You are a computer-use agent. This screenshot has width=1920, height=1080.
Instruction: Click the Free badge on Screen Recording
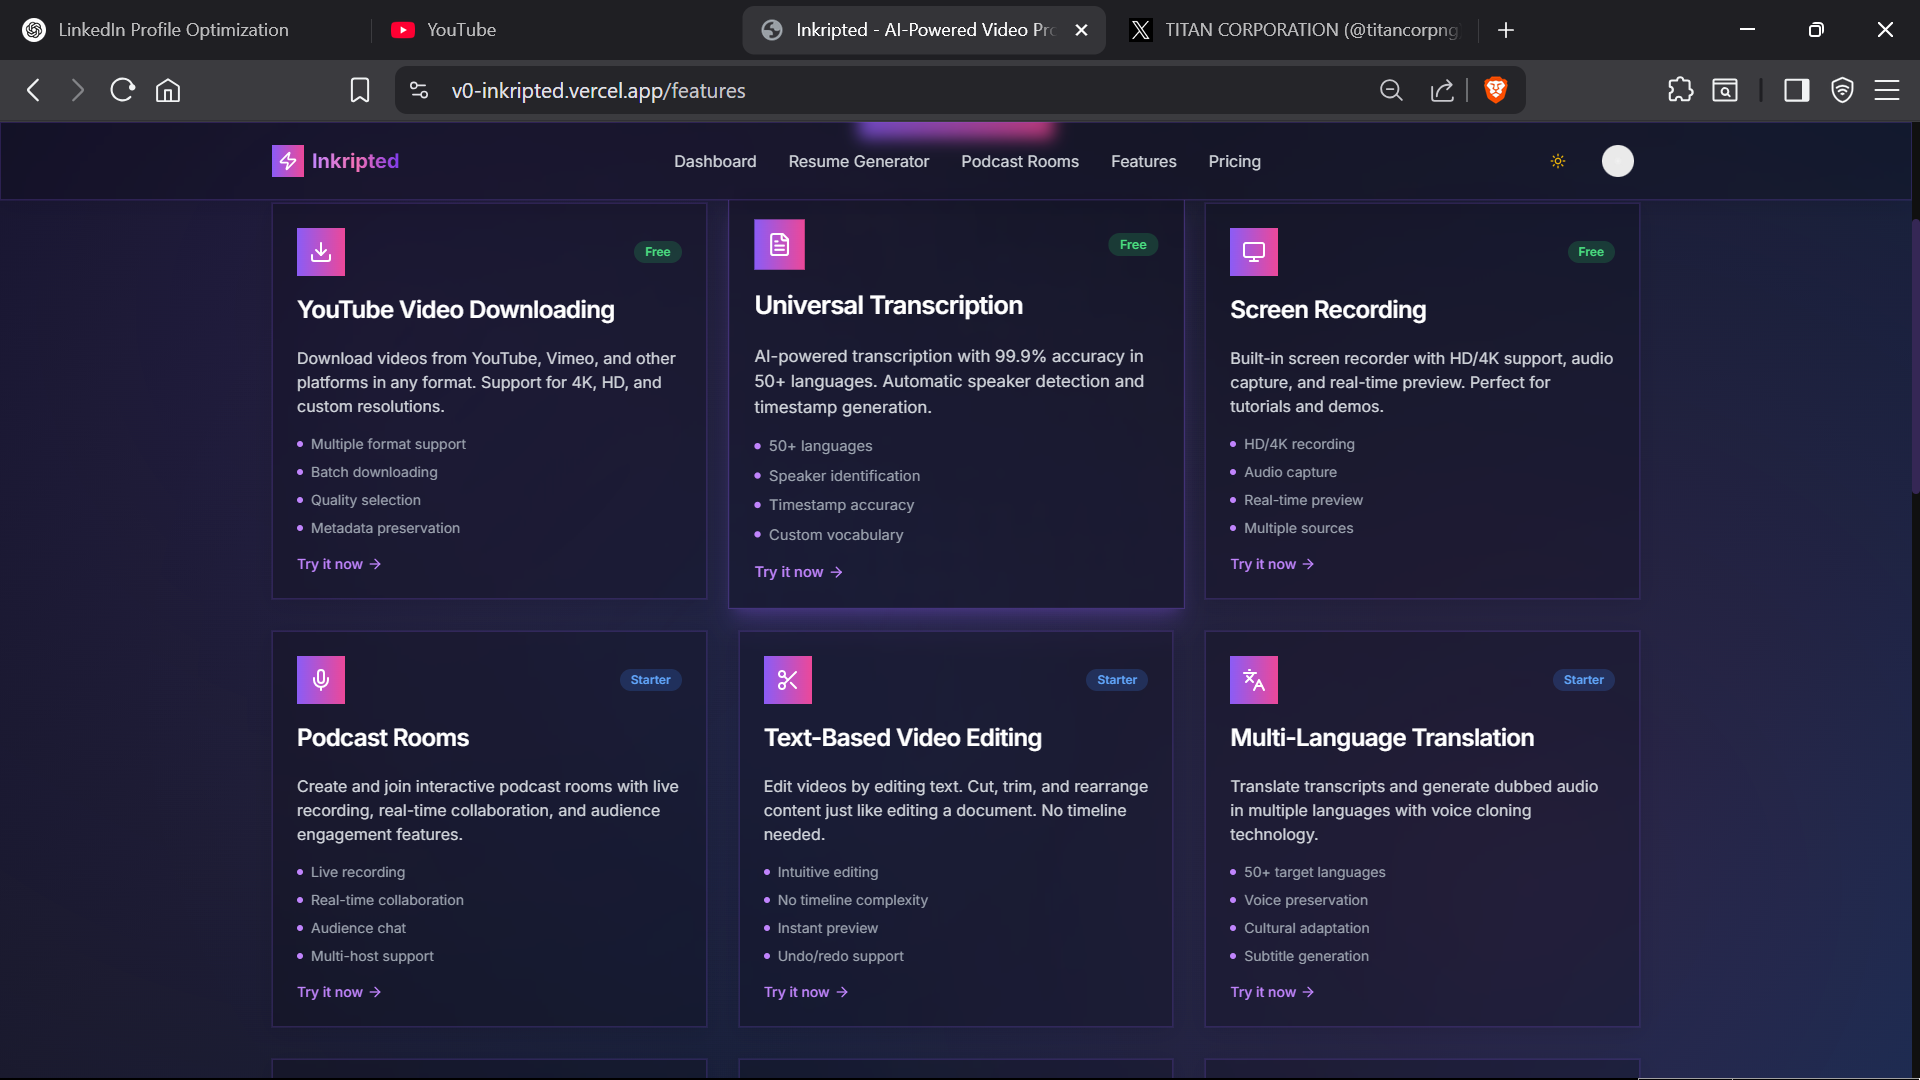tap(1591, 252)
